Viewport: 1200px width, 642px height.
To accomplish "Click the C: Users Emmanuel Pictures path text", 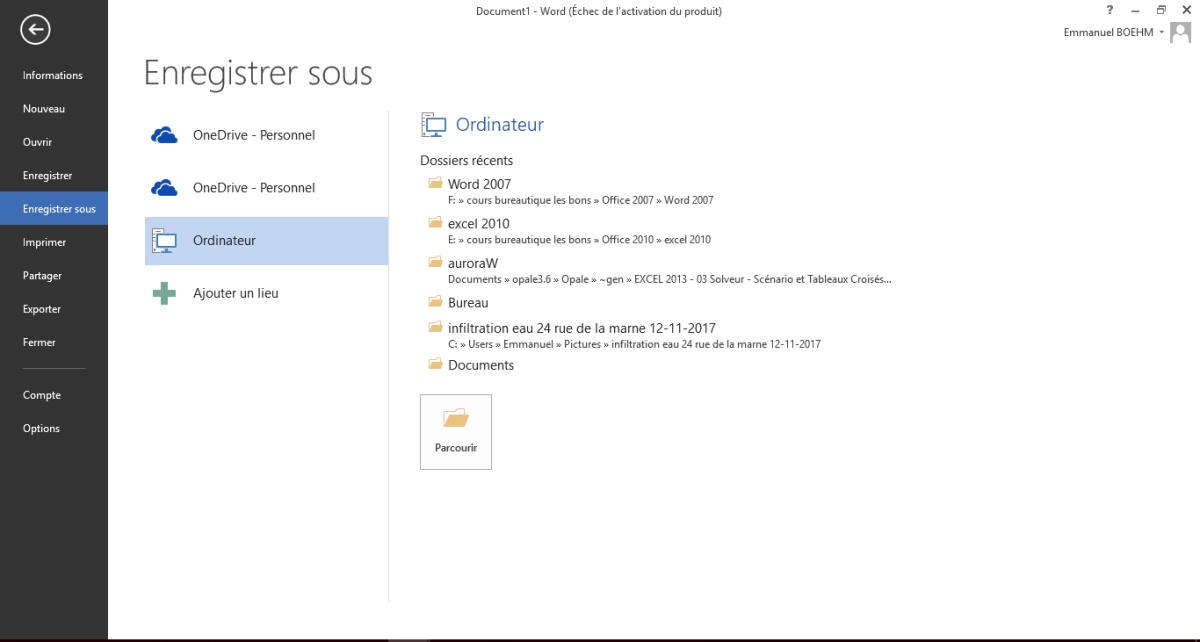I will (x=634, y=345).
